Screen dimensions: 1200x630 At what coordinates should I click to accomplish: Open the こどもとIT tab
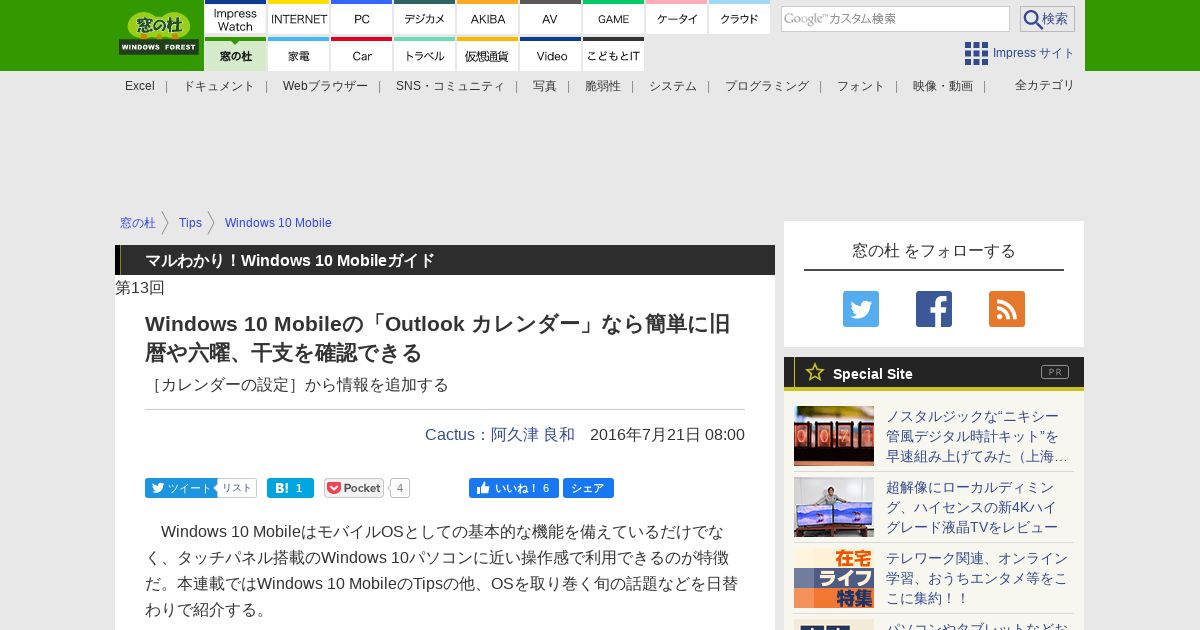614,55
